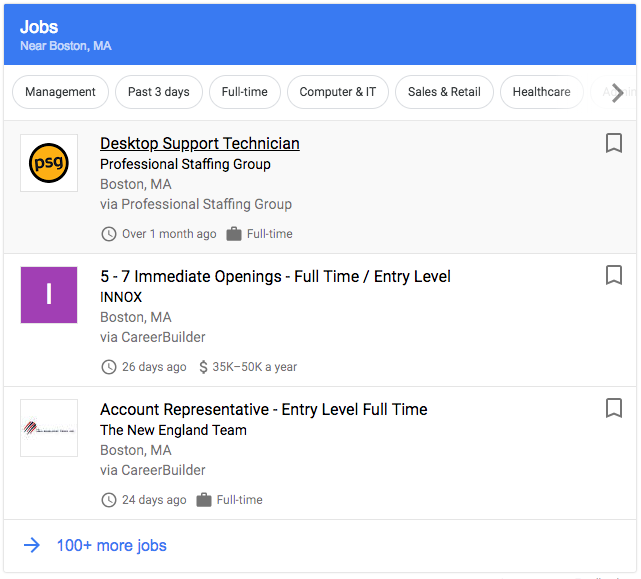The image size is (641, 579).
Task: Click the blue arrow icon for more jobs
Action: tap(32, 545)
